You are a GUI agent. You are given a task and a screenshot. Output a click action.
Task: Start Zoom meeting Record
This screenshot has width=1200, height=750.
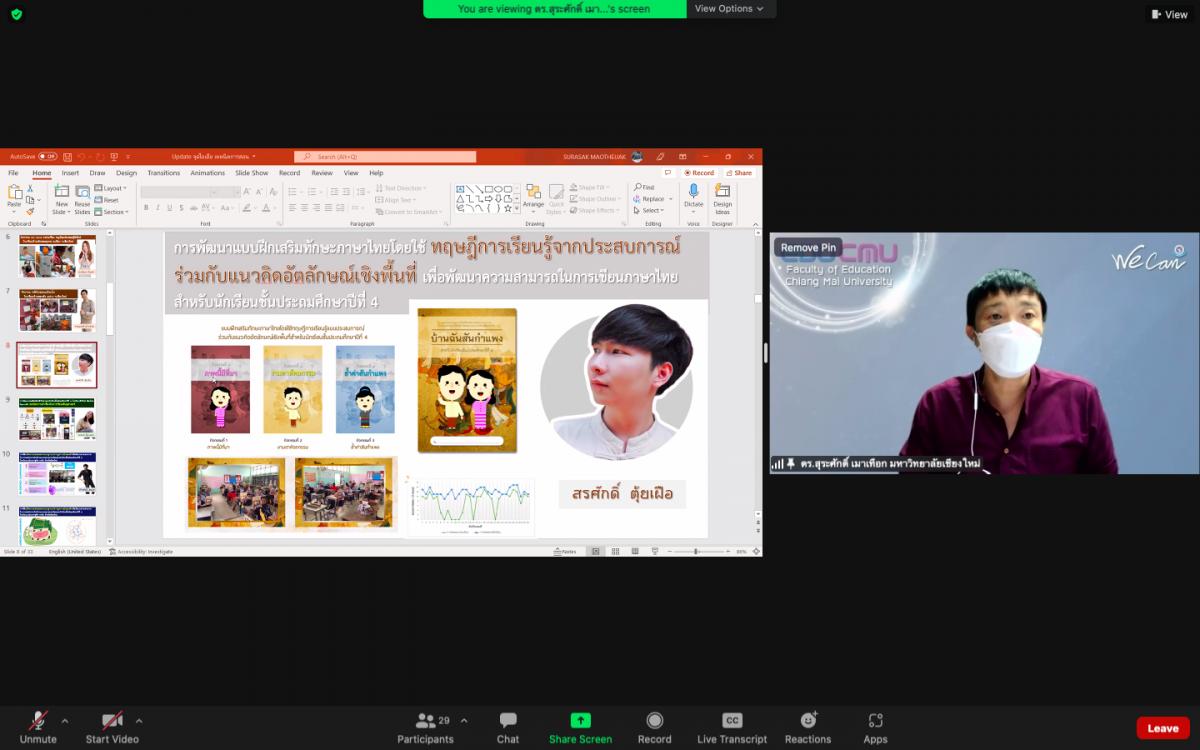click(655, 727)
